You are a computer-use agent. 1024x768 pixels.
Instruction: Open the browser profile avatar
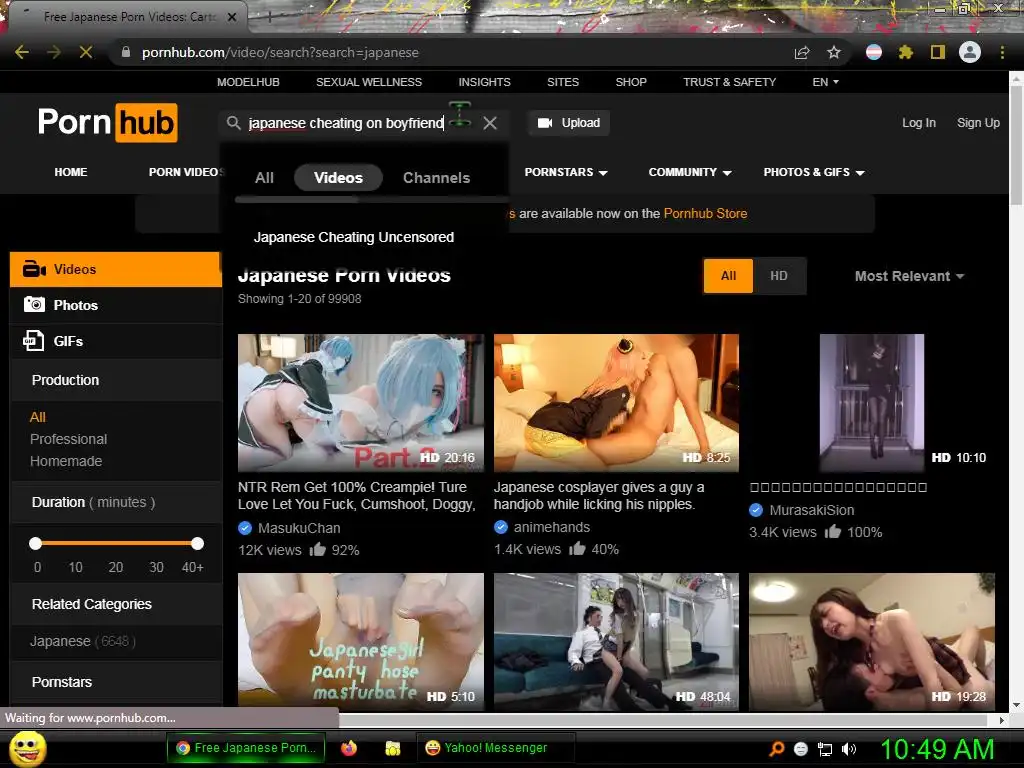click(970, 52)
